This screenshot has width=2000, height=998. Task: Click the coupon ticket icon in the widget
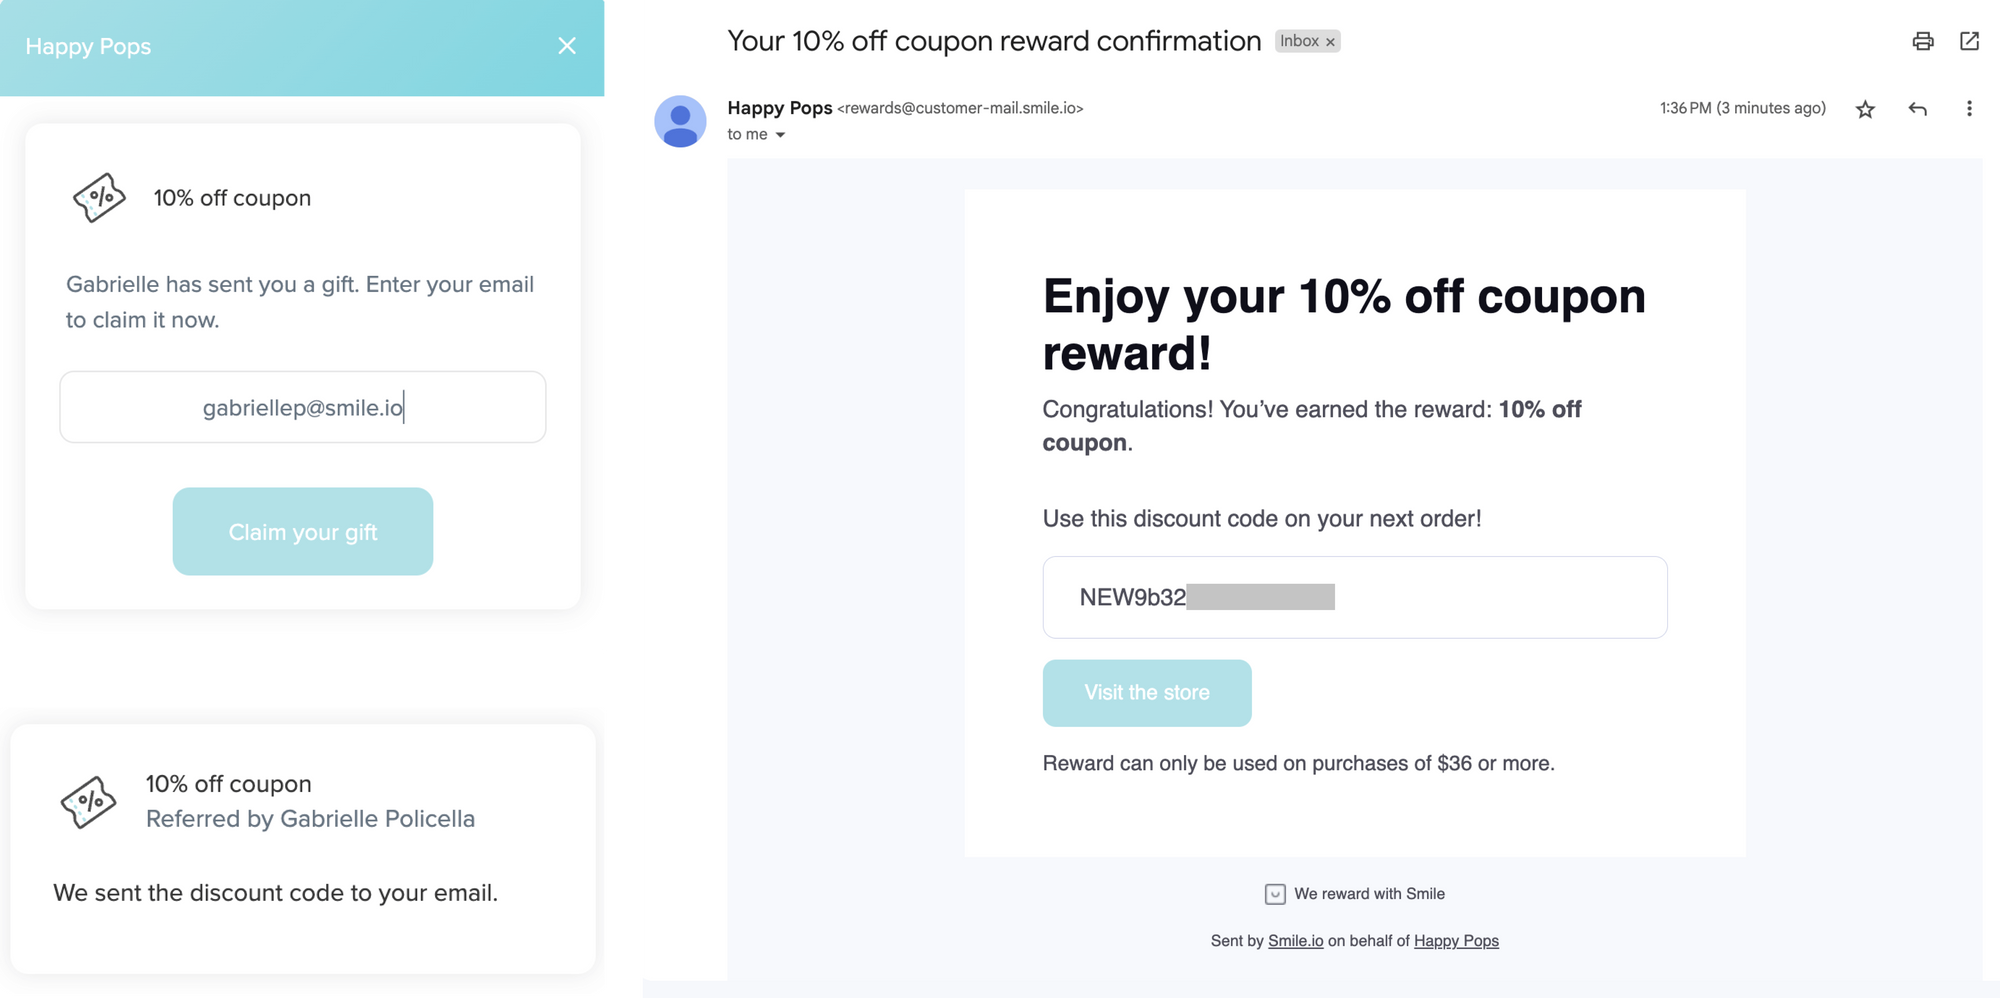coord(97,197)
